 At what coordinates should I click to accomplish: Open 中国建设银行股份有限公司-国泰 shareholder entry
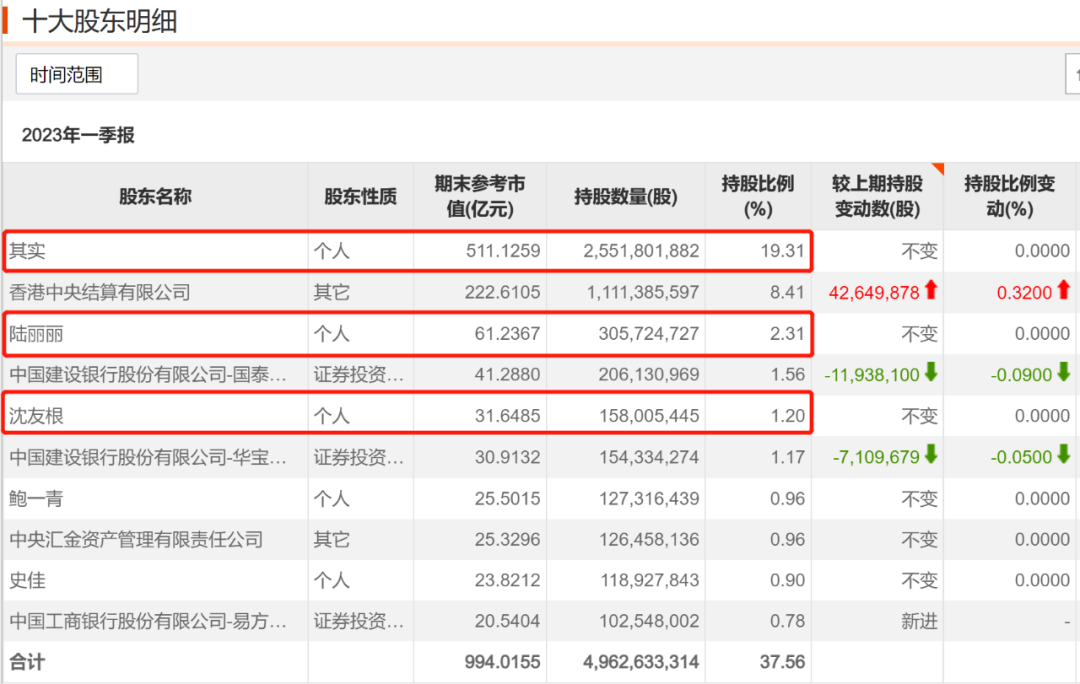point(147,375)
